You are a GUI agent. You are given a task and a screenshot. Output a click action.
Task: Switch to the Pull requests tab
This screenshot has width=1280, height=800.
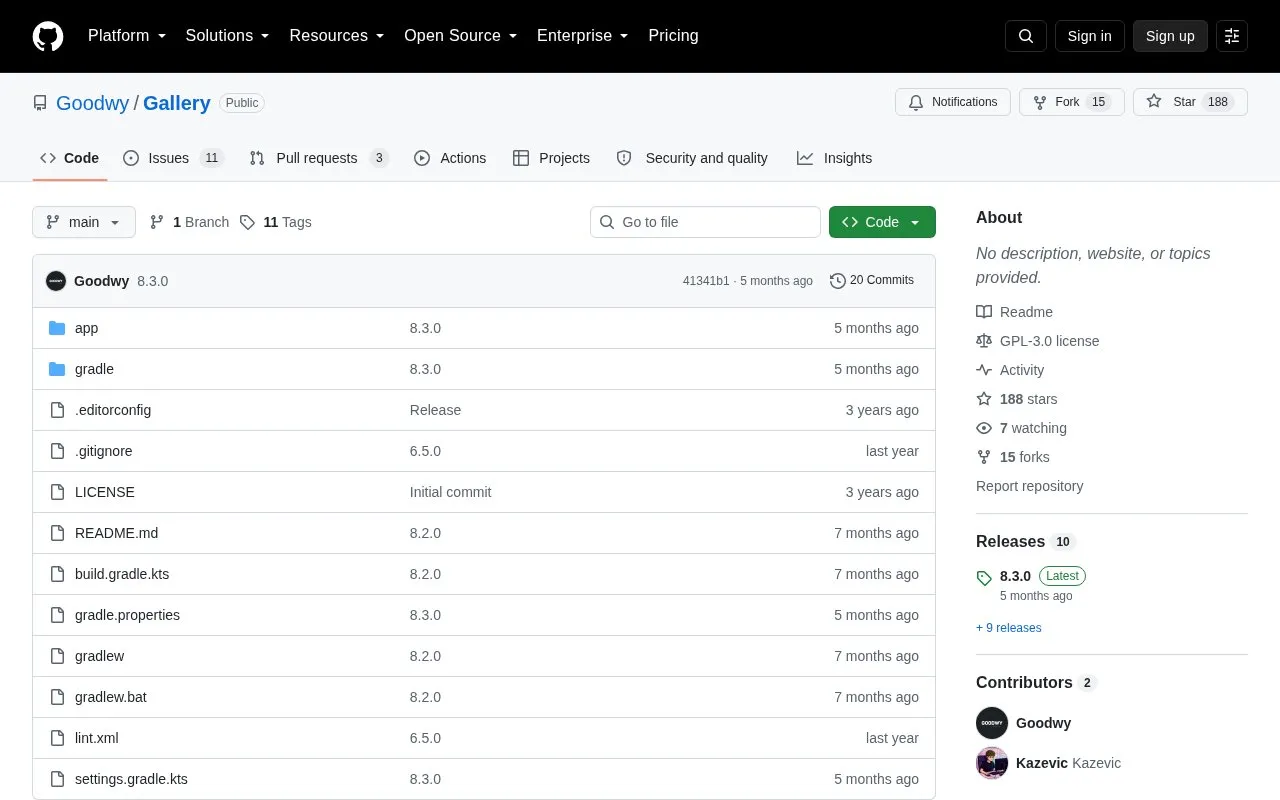click(319, 158)
